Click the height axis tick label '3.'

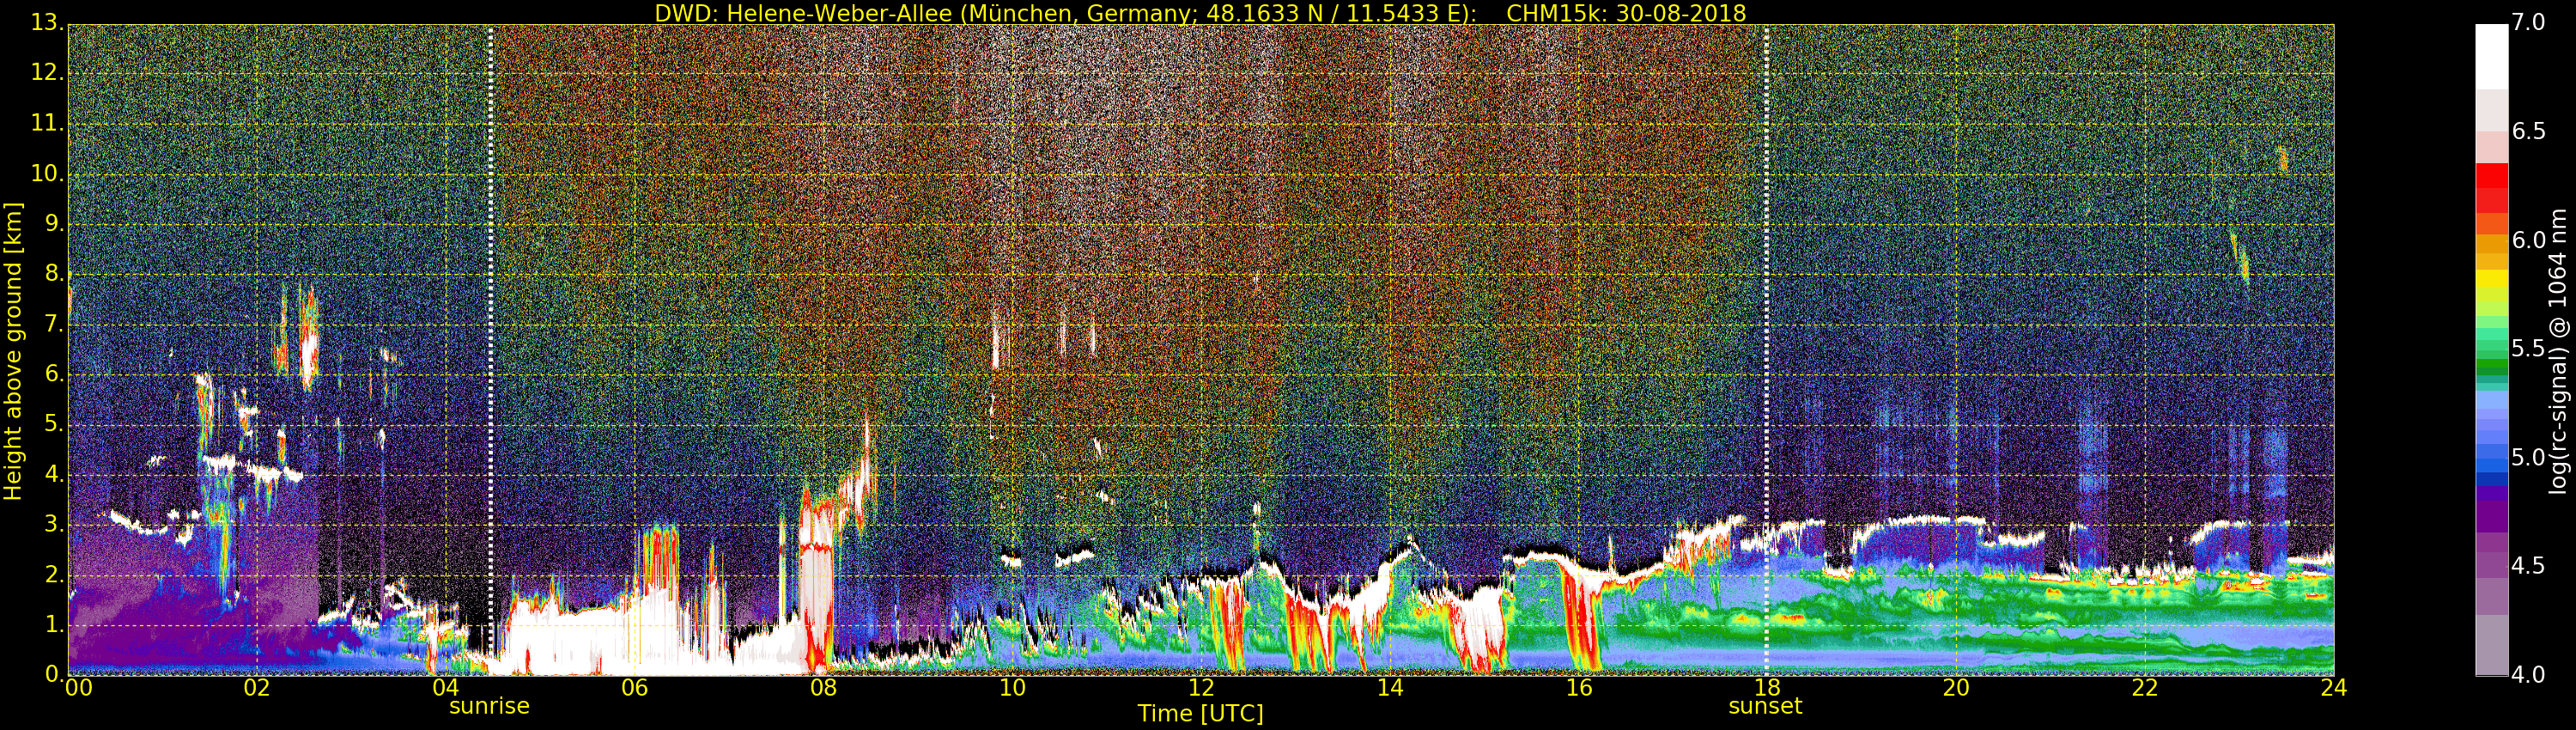click(x=54, y=524)
